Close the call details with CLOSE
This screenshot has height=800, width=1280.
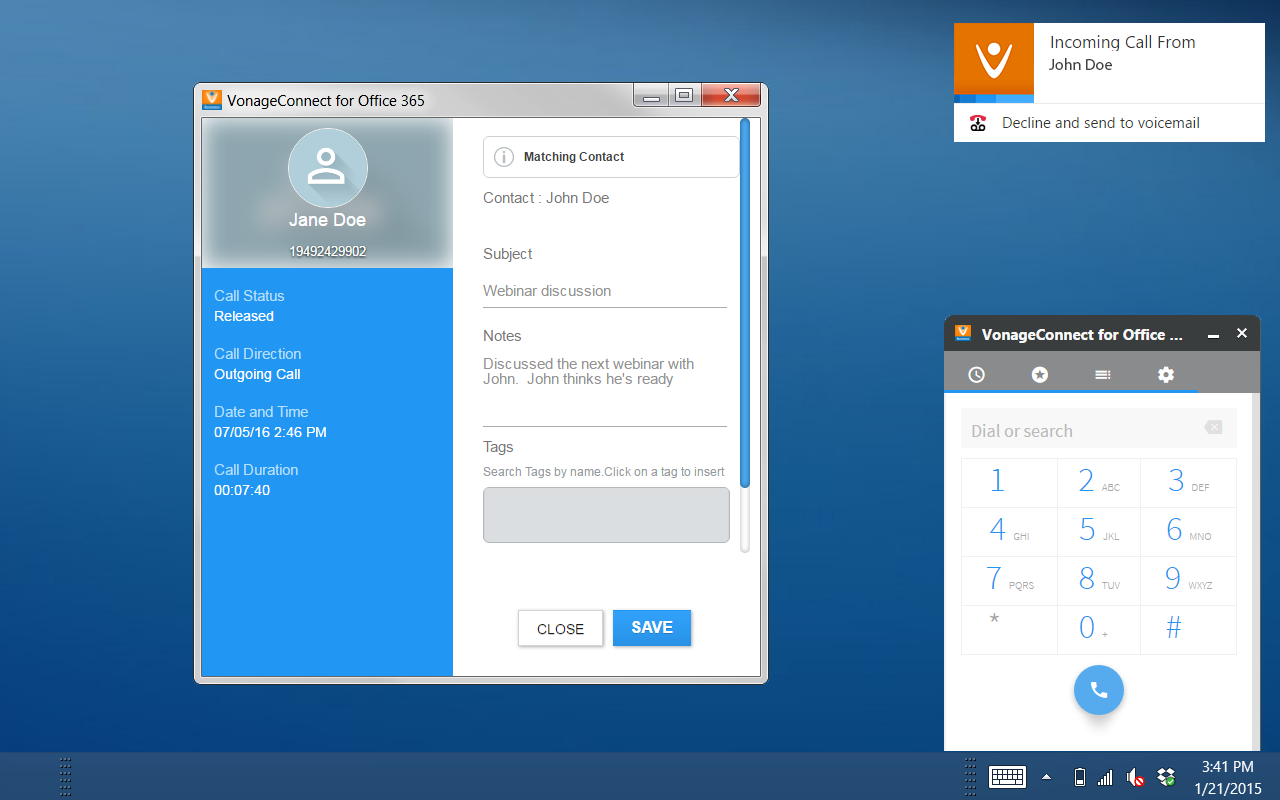pyautogui.click(x=560, y=627)
